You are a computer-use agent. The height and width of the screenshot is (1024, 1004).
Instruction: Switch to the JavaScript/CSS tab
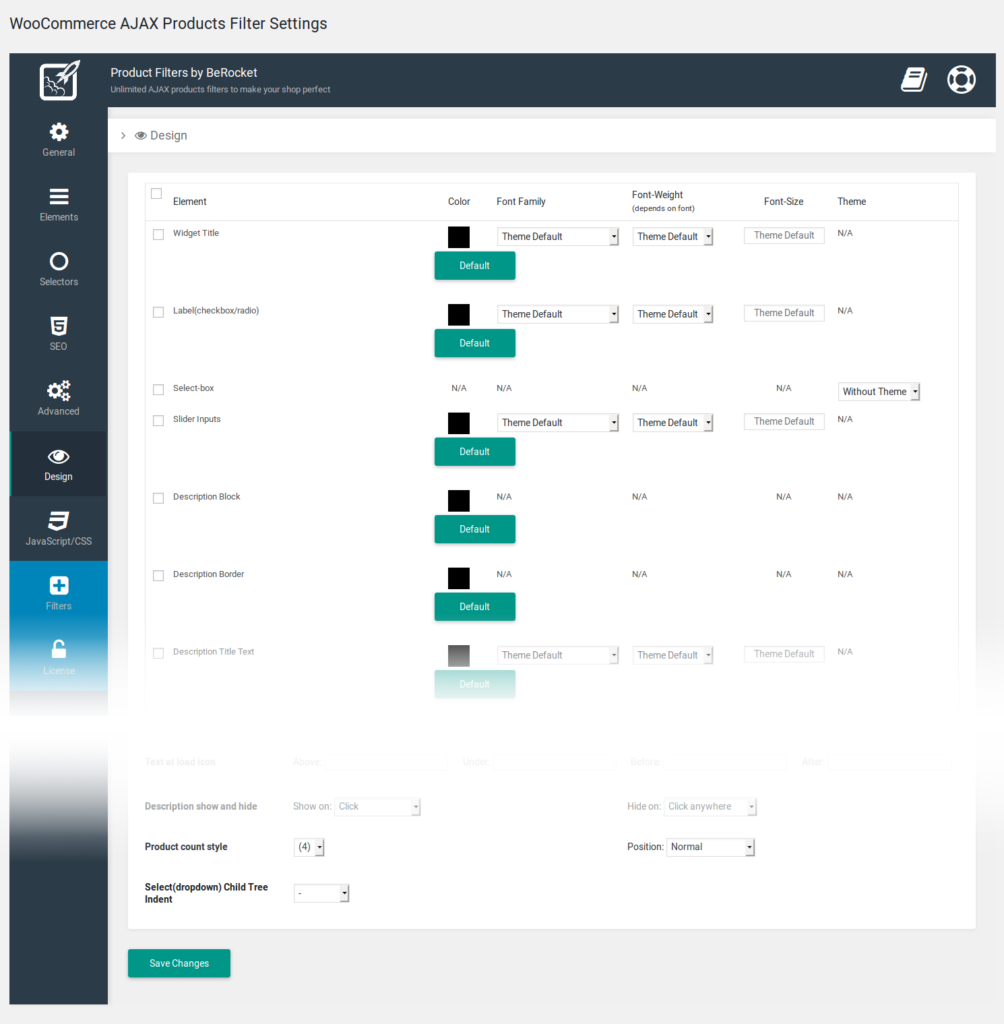59,528
